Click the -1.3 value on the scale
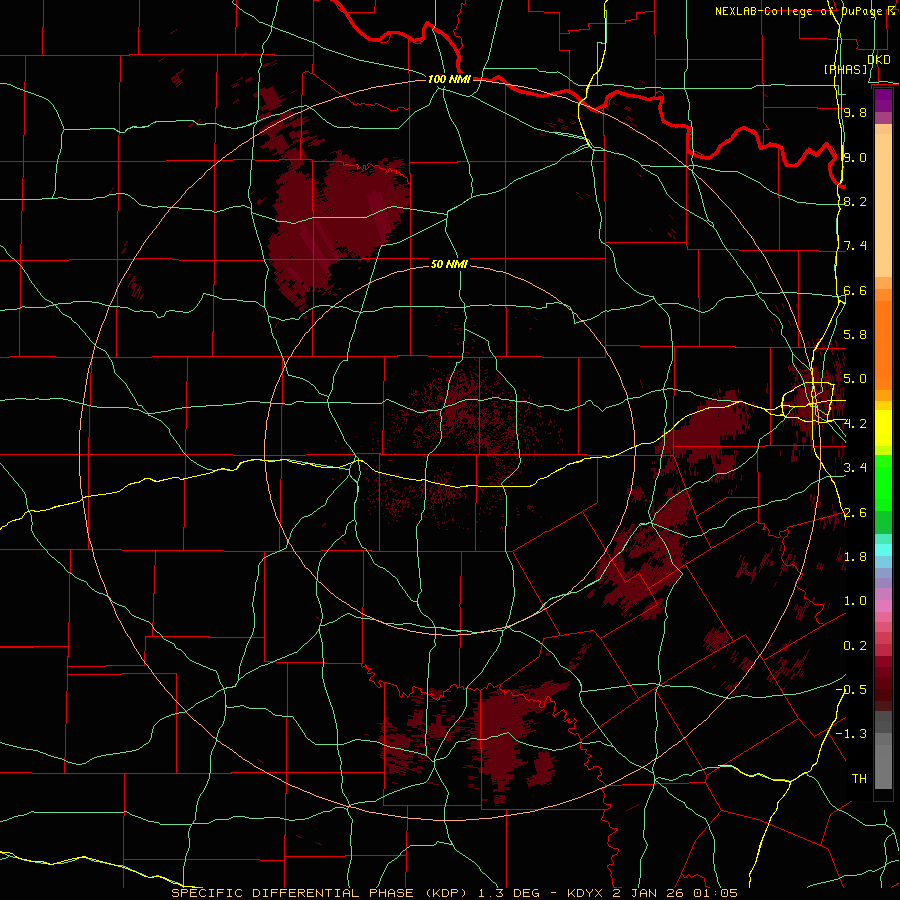Screen dimensions: 900x900 tap(851, 734)
